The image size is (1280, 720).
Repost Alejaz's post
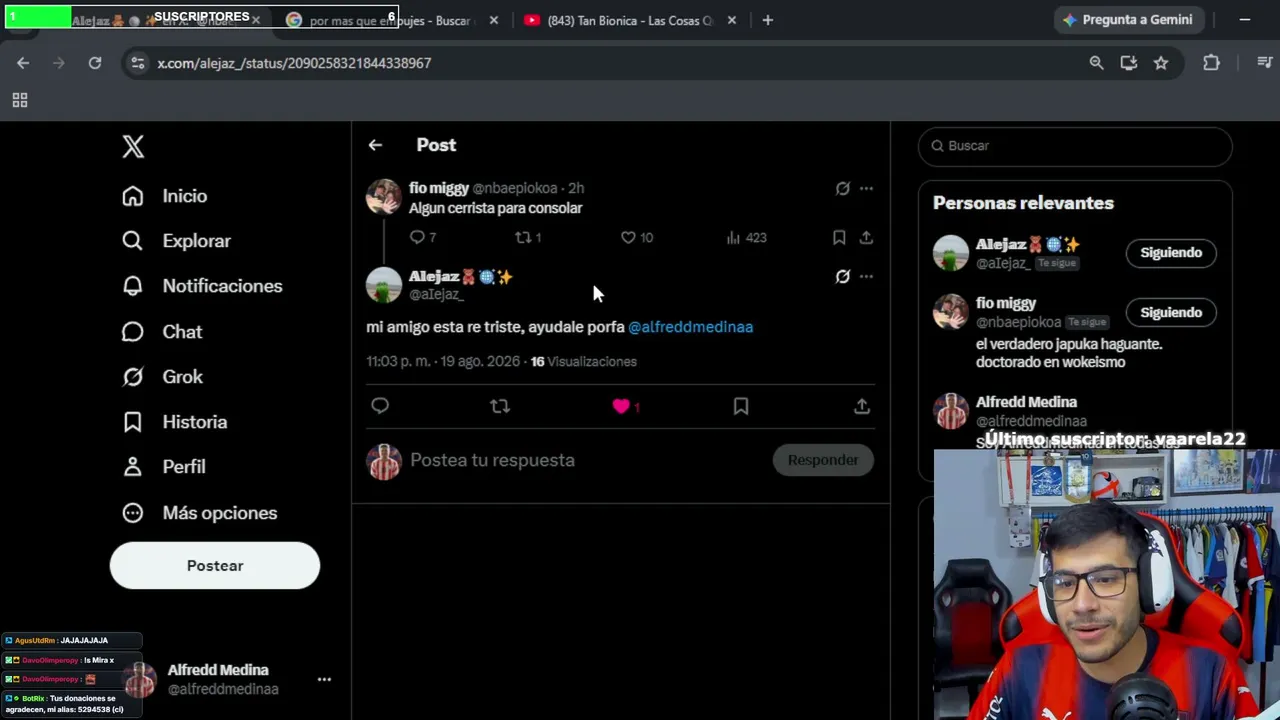pyautogui.click(x=500, y=406)
